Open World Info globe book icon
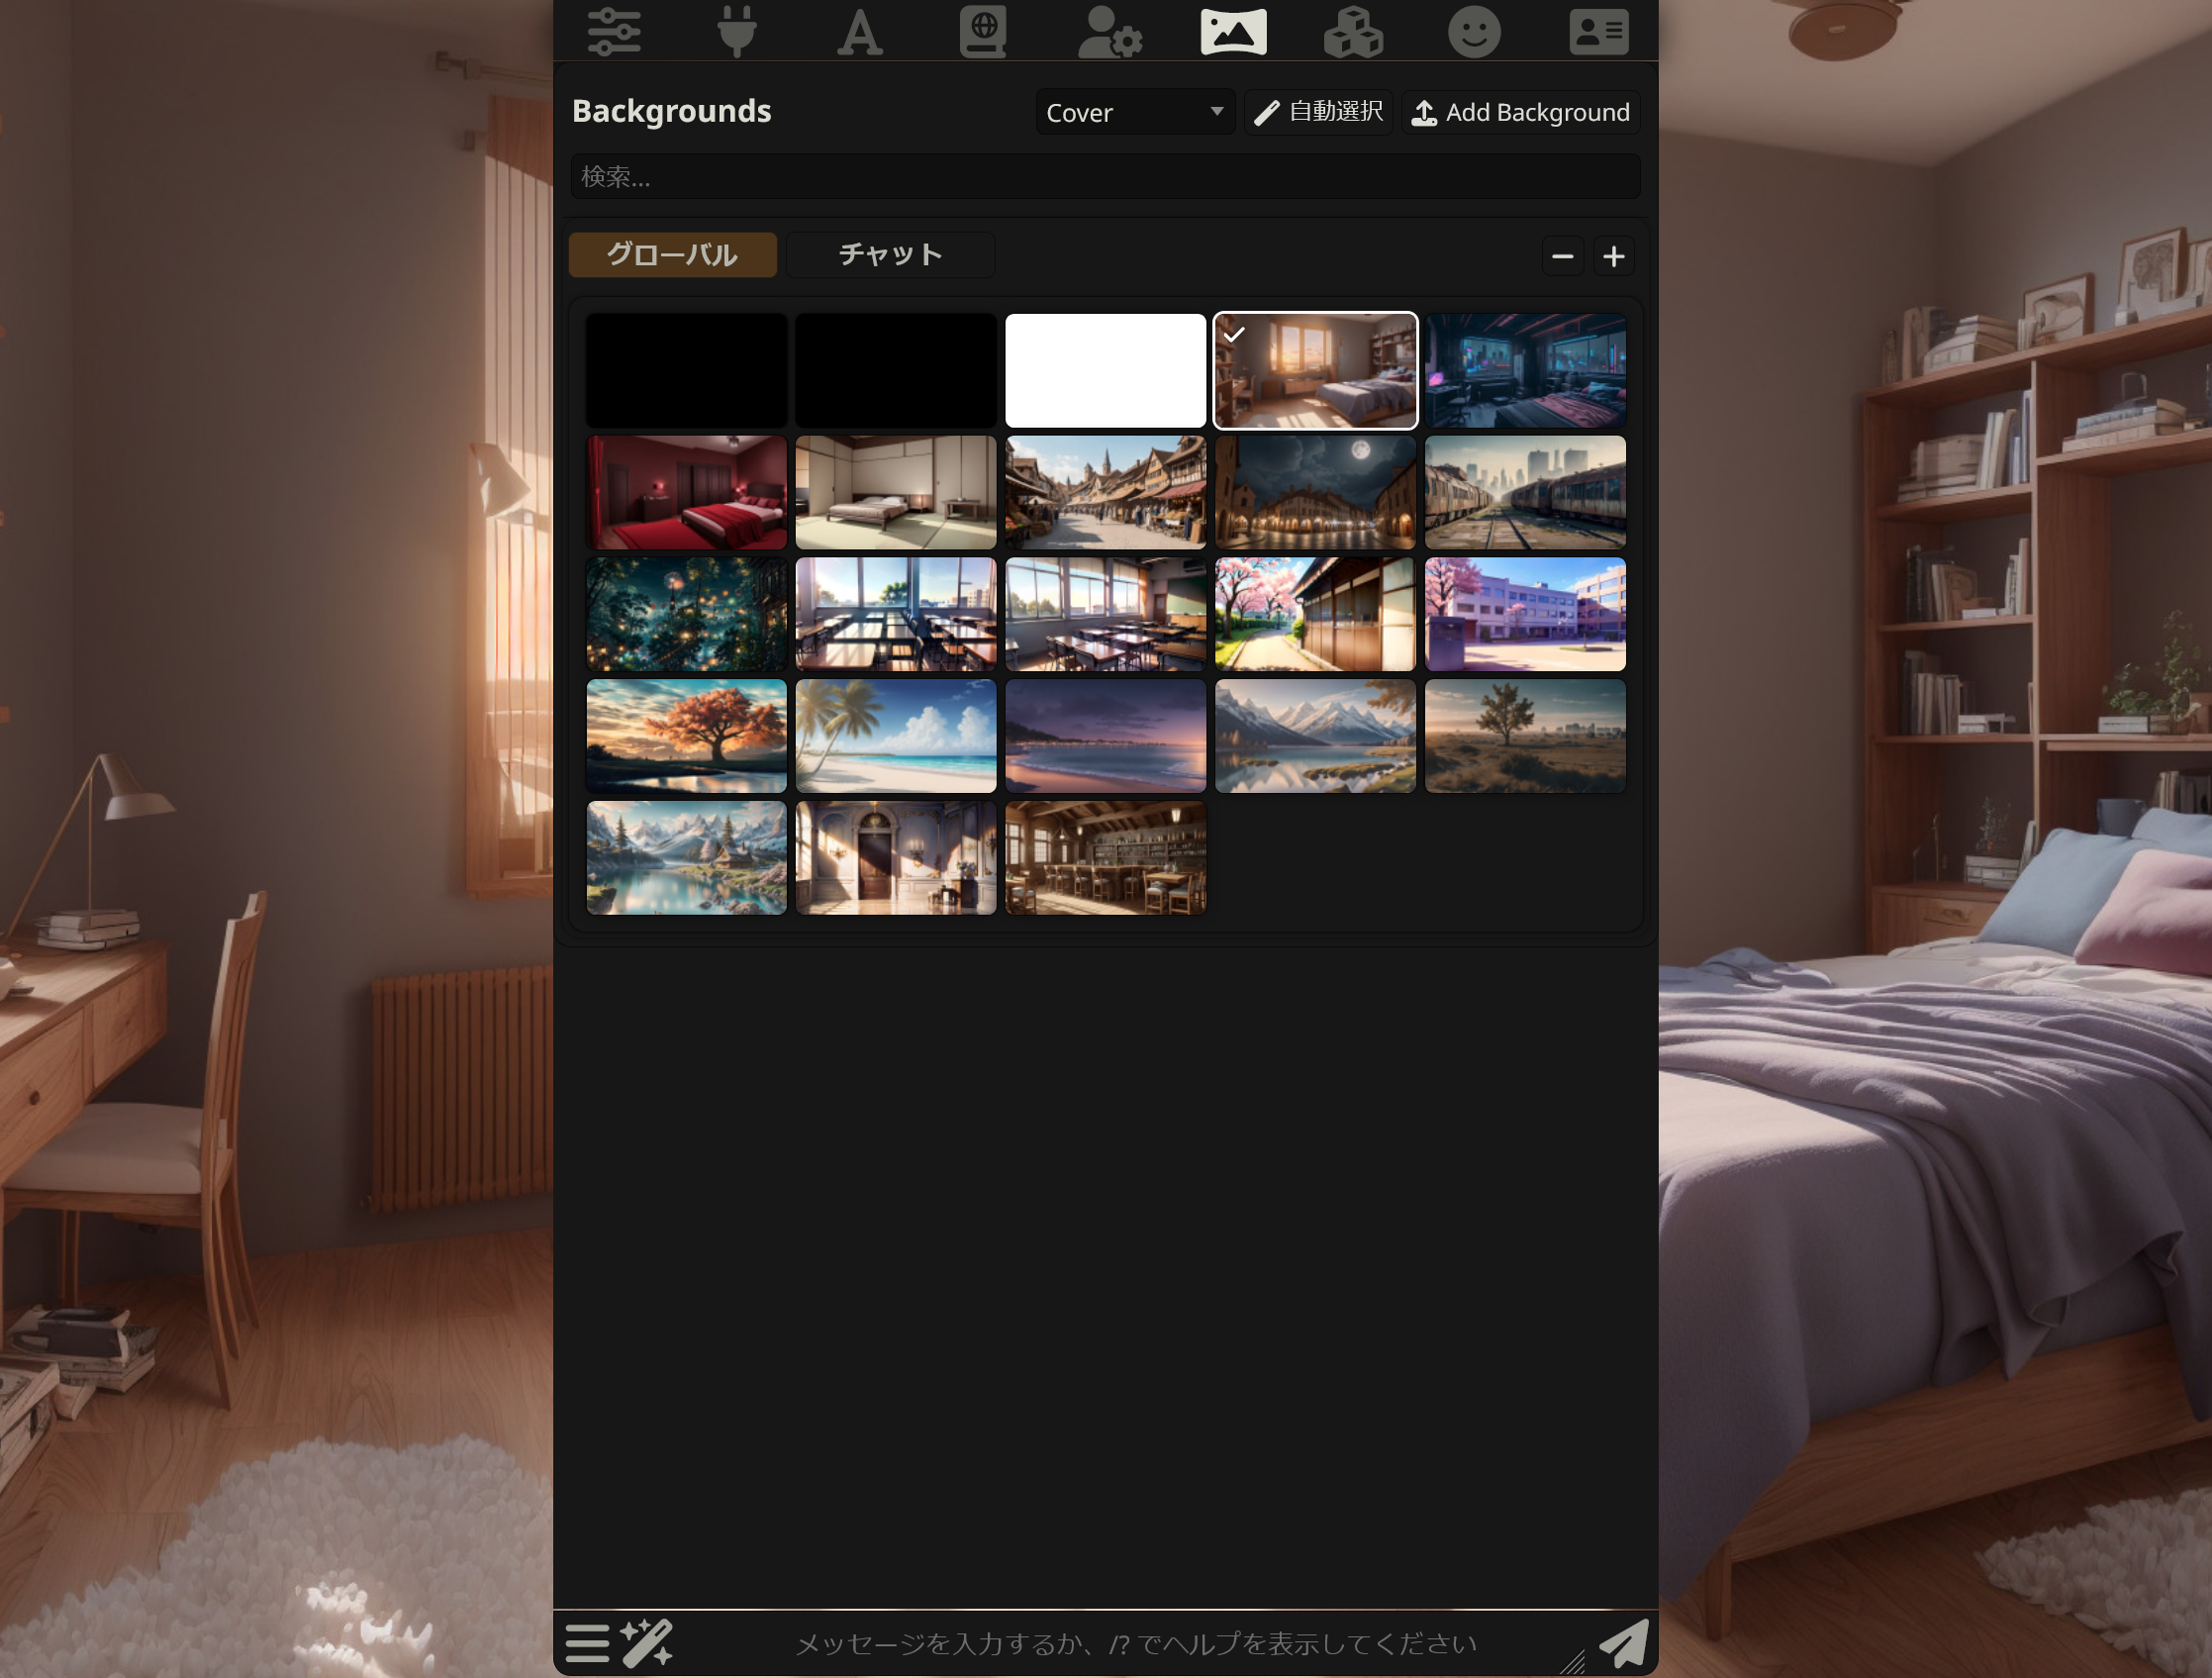Viewport: 2212px width, 1678px height. 983,32
